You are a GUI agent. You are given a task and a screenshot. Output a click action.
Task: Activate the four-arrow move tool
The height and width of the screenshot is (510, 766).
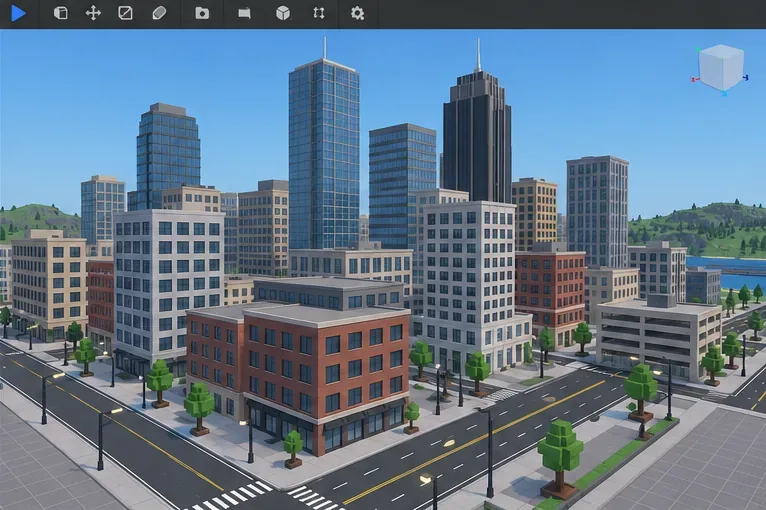pyautogui.click(x=93, y=13)
